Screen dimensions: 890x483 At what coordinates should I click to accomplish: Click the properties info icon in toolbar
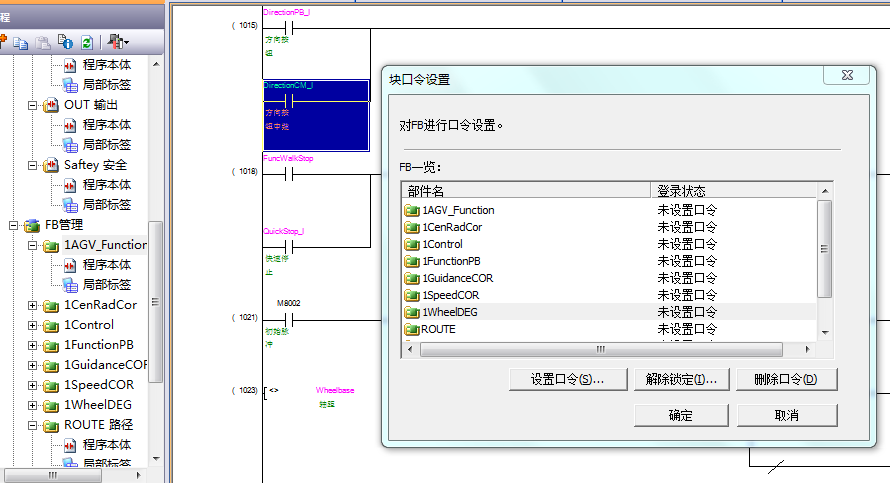coord(65,42)
